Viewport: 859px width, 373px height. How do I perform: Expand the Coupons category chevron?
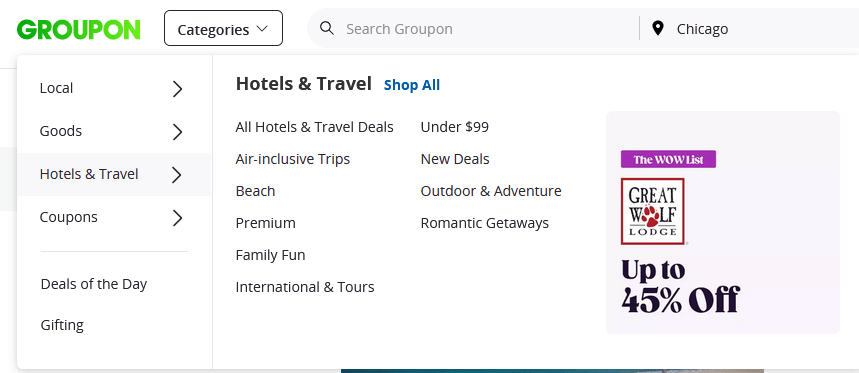(x=177, y=218)
